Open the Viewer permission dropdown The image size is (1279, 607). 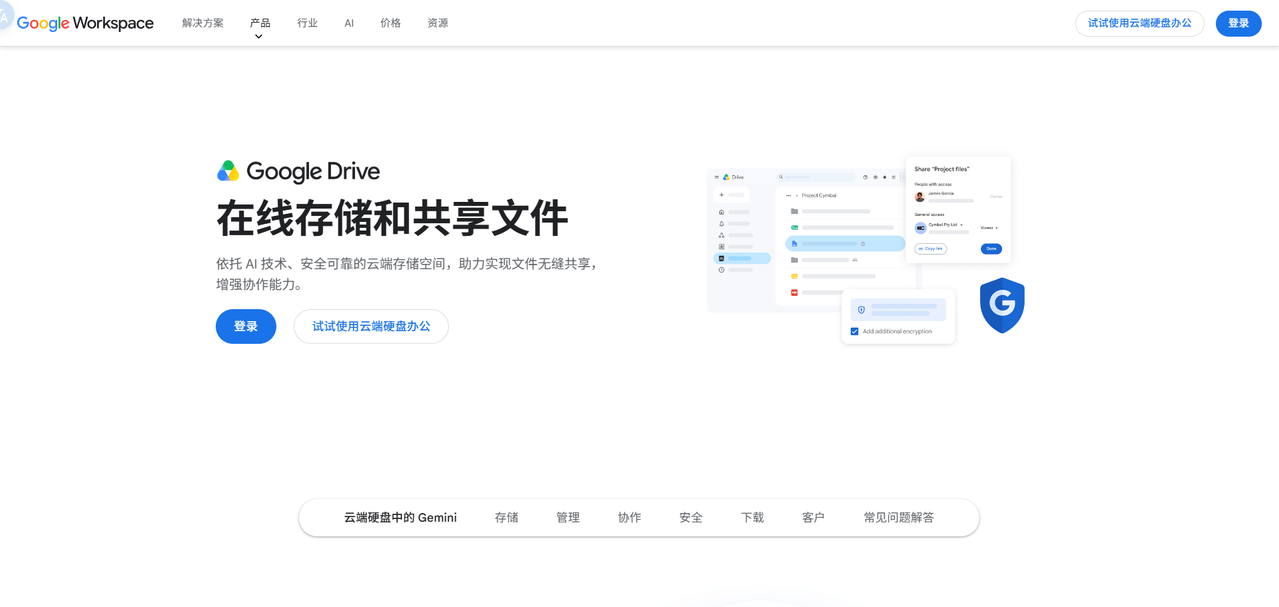[x=989, y=228]
